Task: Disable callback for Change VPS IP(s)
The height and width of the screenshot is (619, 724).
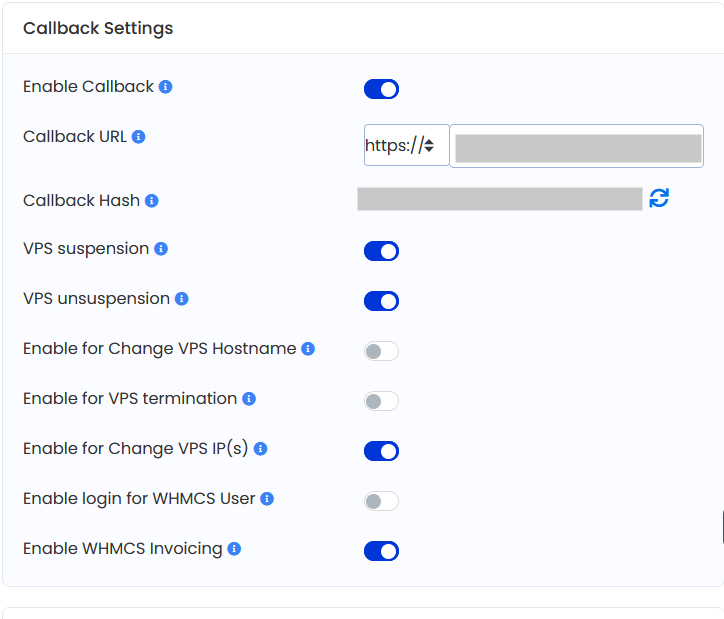Action: coord(381,451)
